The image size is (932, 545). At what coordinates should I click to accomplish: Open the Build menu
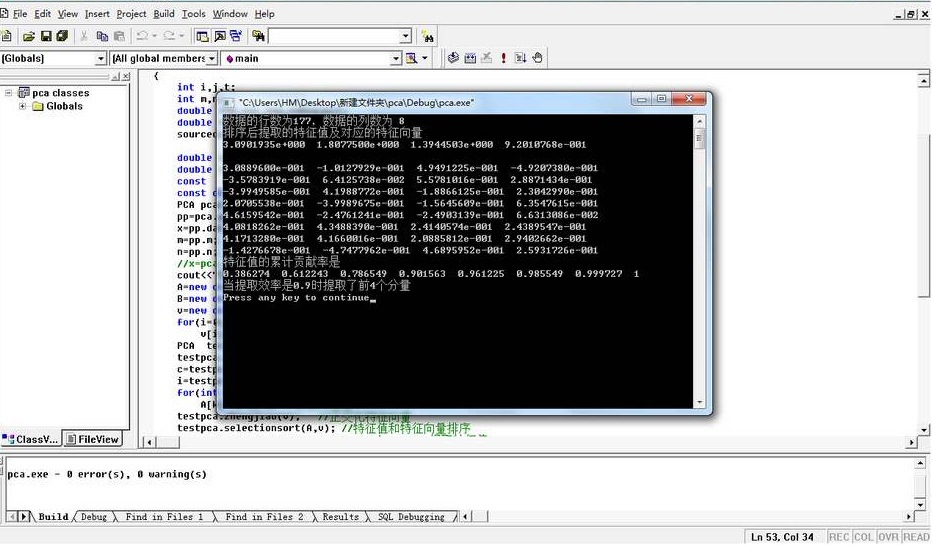click(x=164, y=14)
